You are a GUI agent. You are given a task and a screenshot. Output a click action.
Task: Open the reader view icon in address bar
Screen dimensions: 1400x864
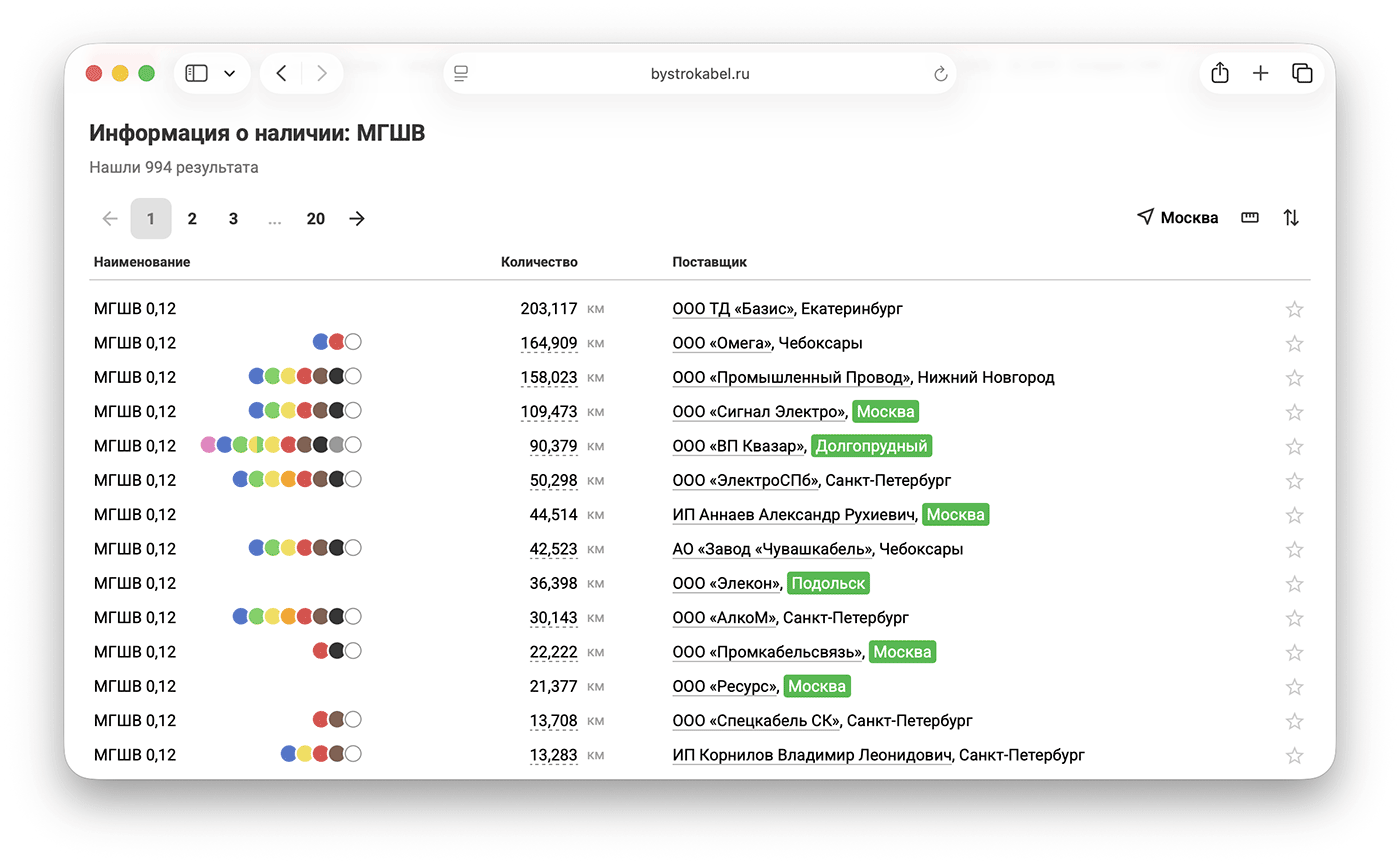[461, 73]
